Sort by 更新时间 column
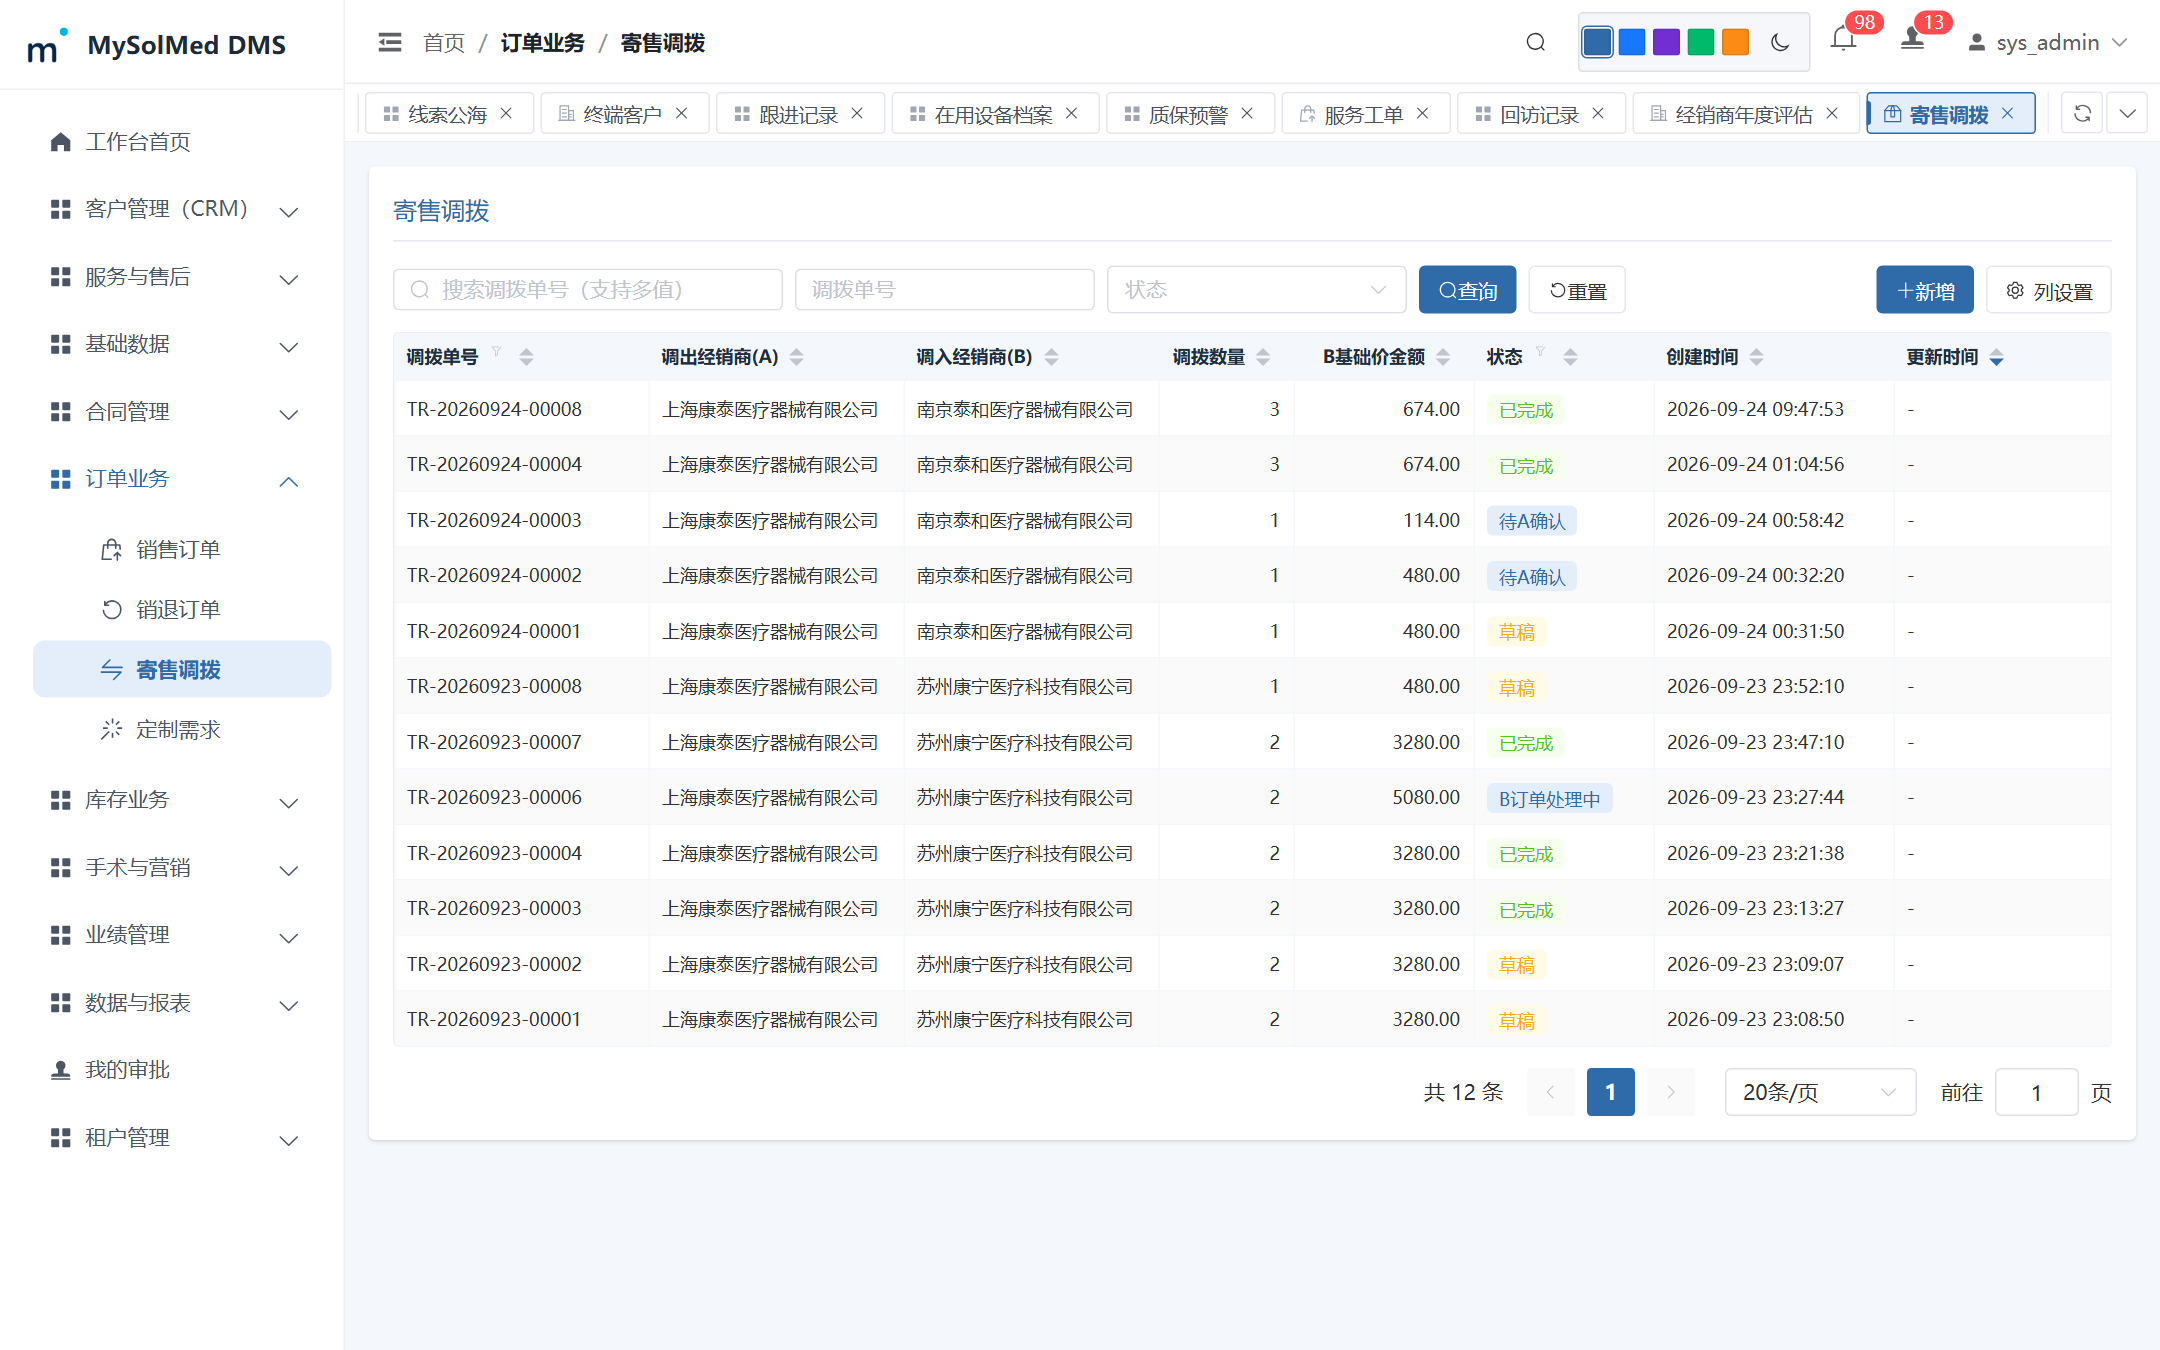2160x1350 pixels. tap(1996, 357)
